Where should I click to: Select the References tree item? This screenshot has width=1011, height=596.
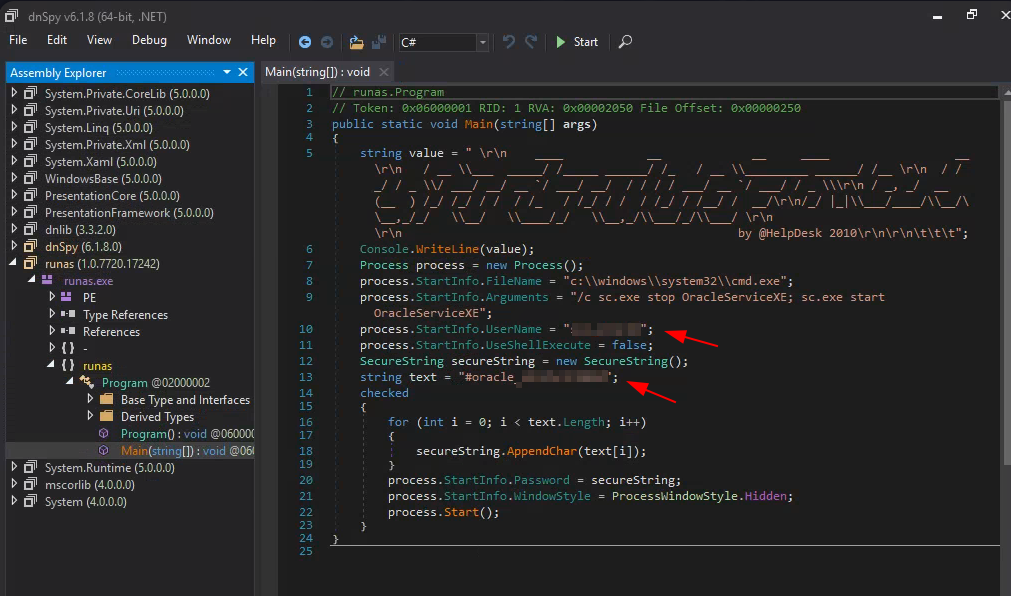111,332
